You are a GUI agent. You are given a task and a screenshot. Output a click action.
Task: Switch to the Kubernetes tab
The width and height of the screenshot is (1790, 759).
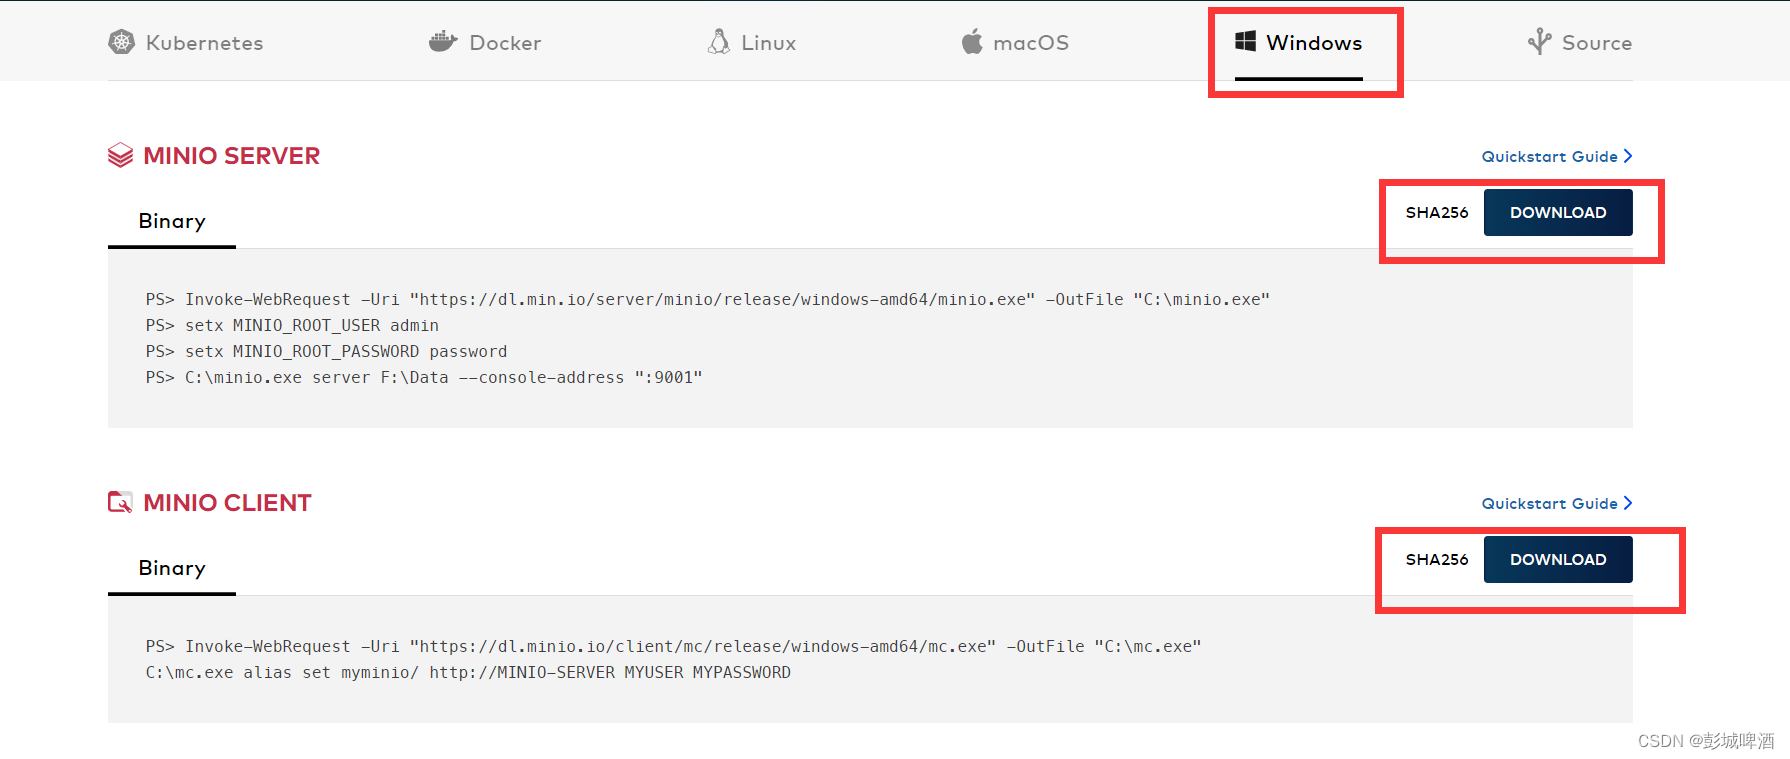pos(186,42)
